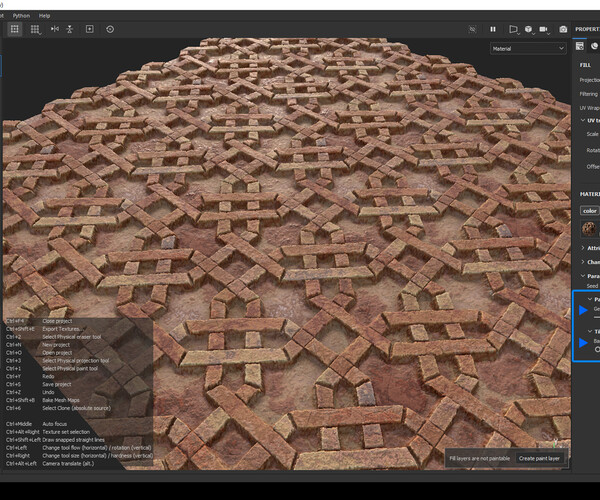This screenshot has width=600, height=500.
Task: Click 'Camera translate (alt.)' shortcut text
Action: [x=68, y=464]
